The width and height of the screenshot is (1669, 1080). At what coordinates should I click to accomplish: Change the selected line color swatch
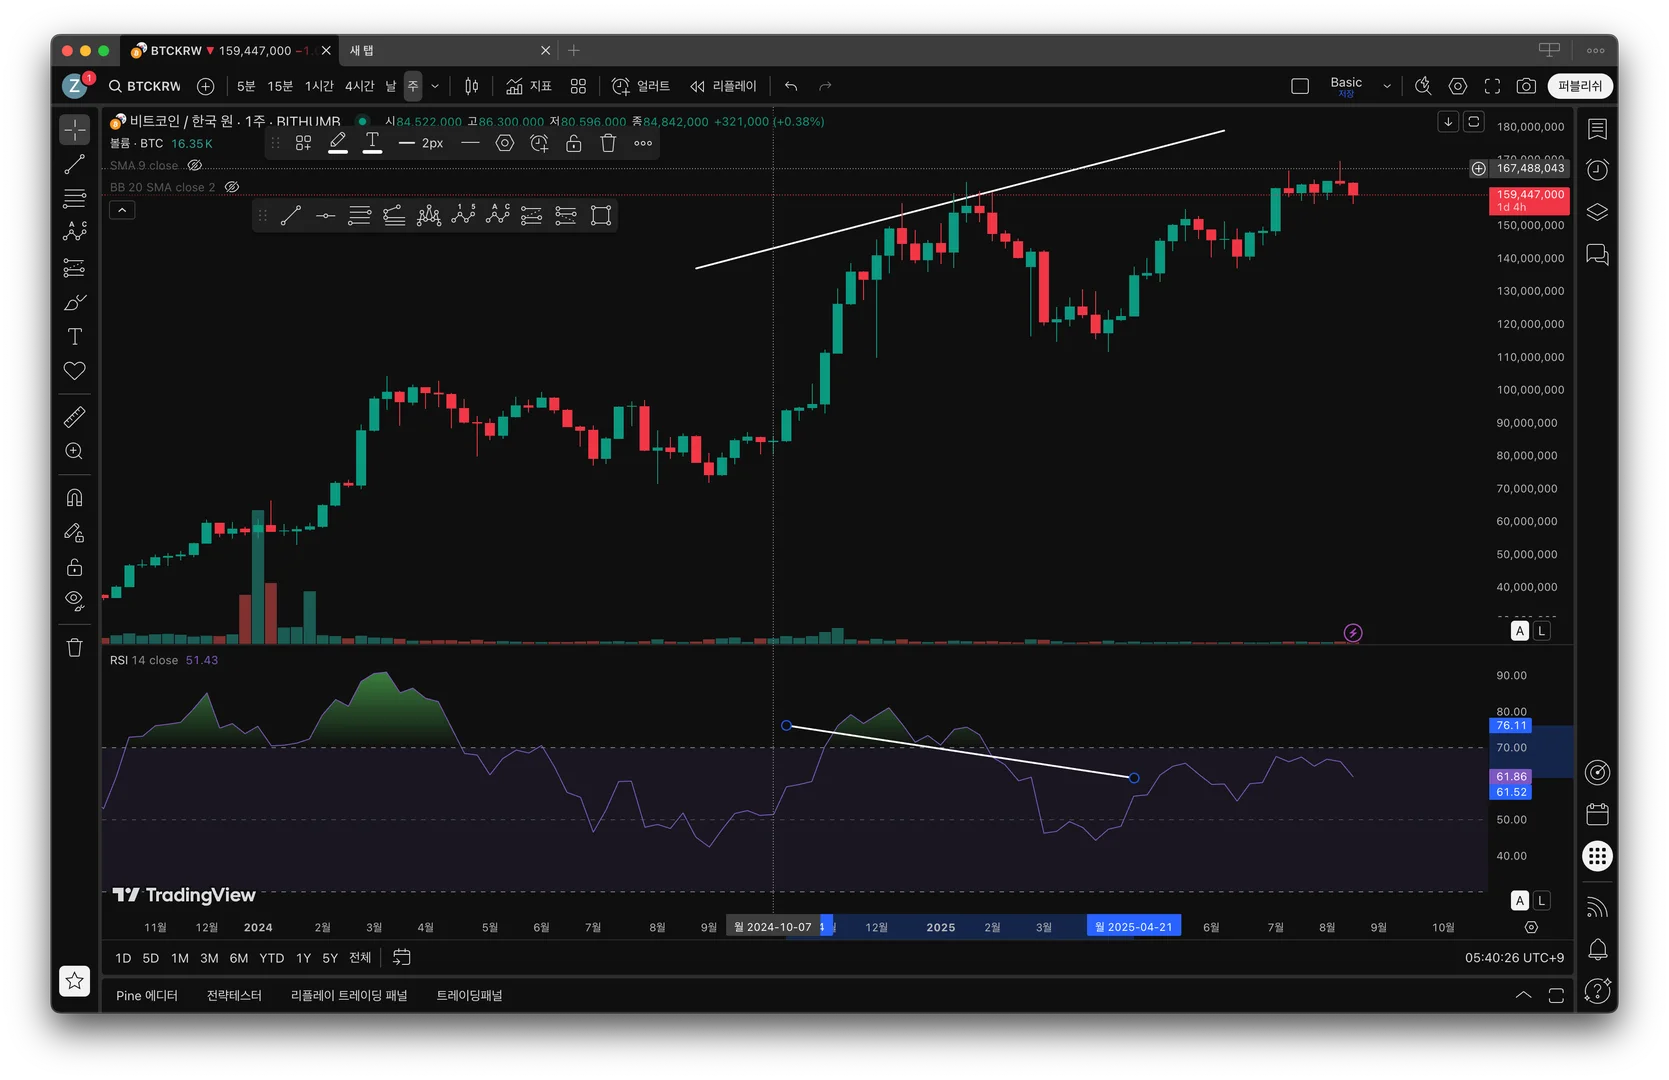pyautogui.click(x=338, y=143)
